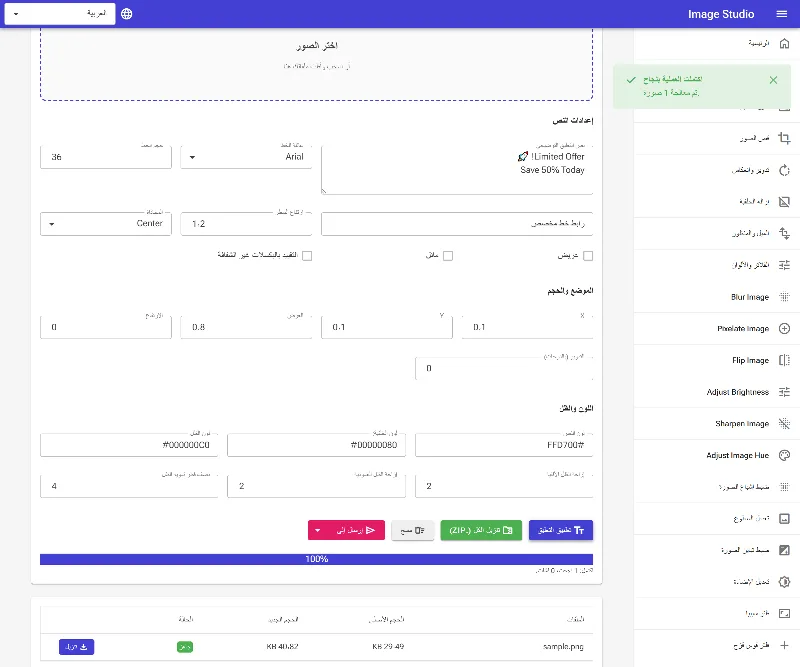The height and width of the screenshot is (667, 800).
Task: Select the Flip Image mirror icon
Action: coord(784,360)
